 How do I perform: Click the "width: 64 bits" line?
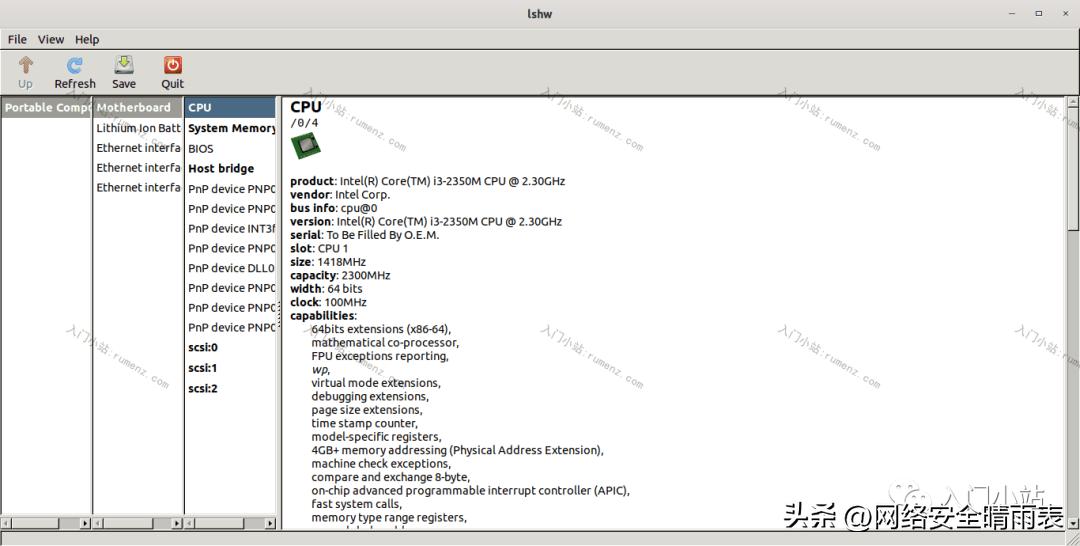click(326, 288)
